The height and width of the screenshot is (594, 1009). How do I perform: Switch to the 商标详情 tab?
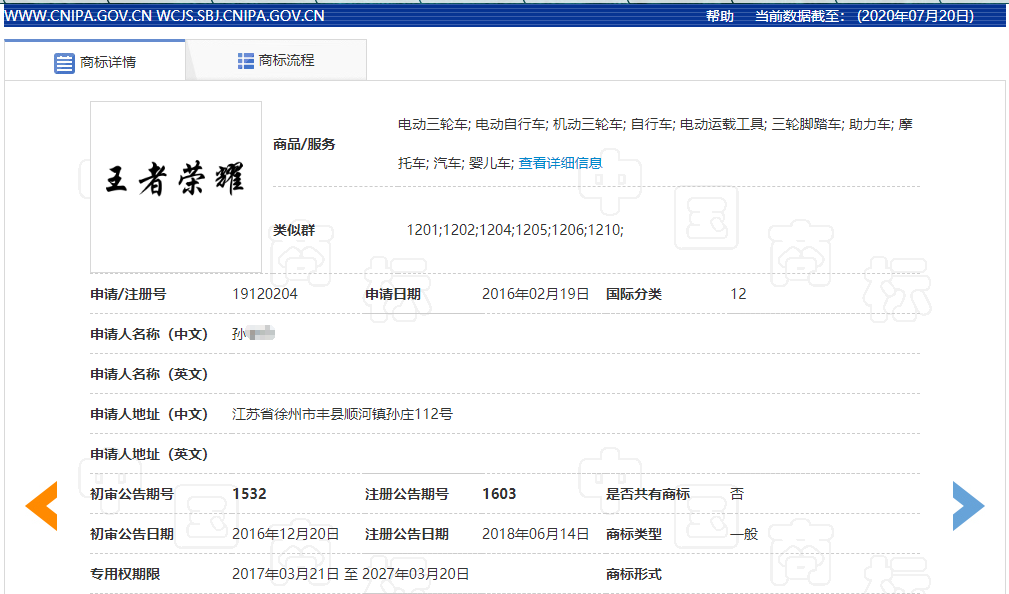coord(95,60)
